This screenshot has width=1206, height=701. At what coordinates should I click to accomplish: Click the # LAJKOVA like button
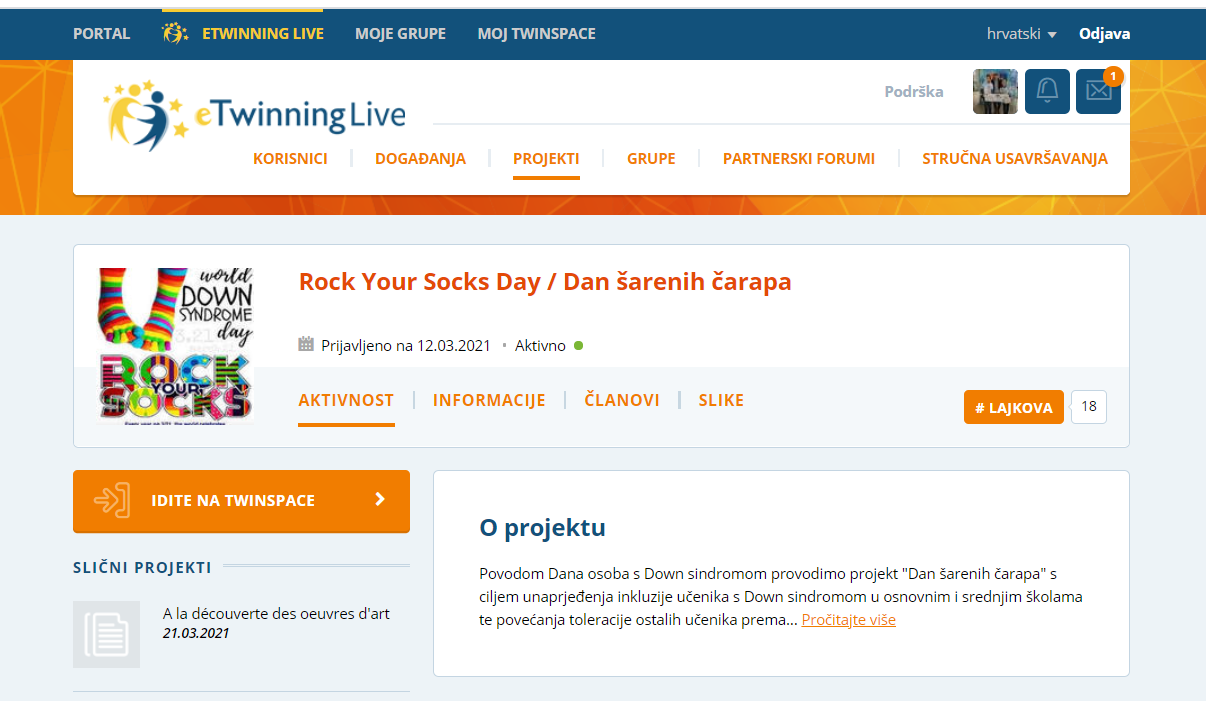click(x=1014, y=407)
